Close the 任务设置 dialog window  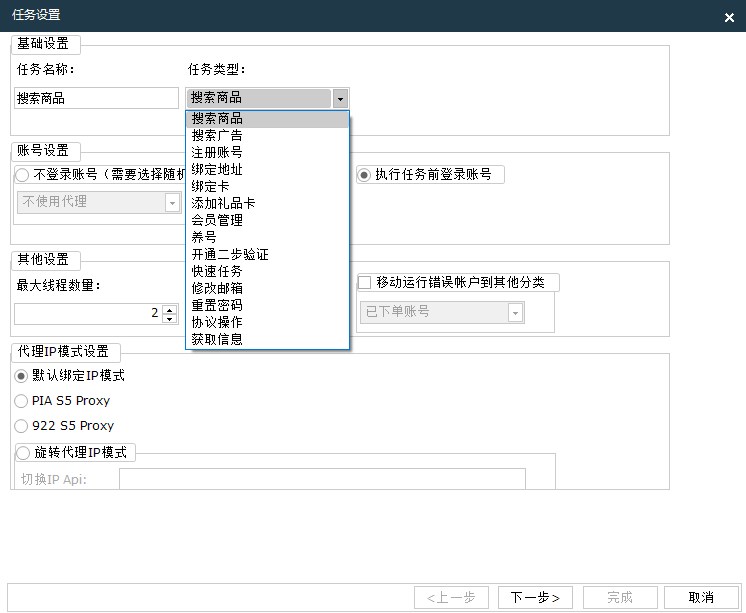point(729,18)
